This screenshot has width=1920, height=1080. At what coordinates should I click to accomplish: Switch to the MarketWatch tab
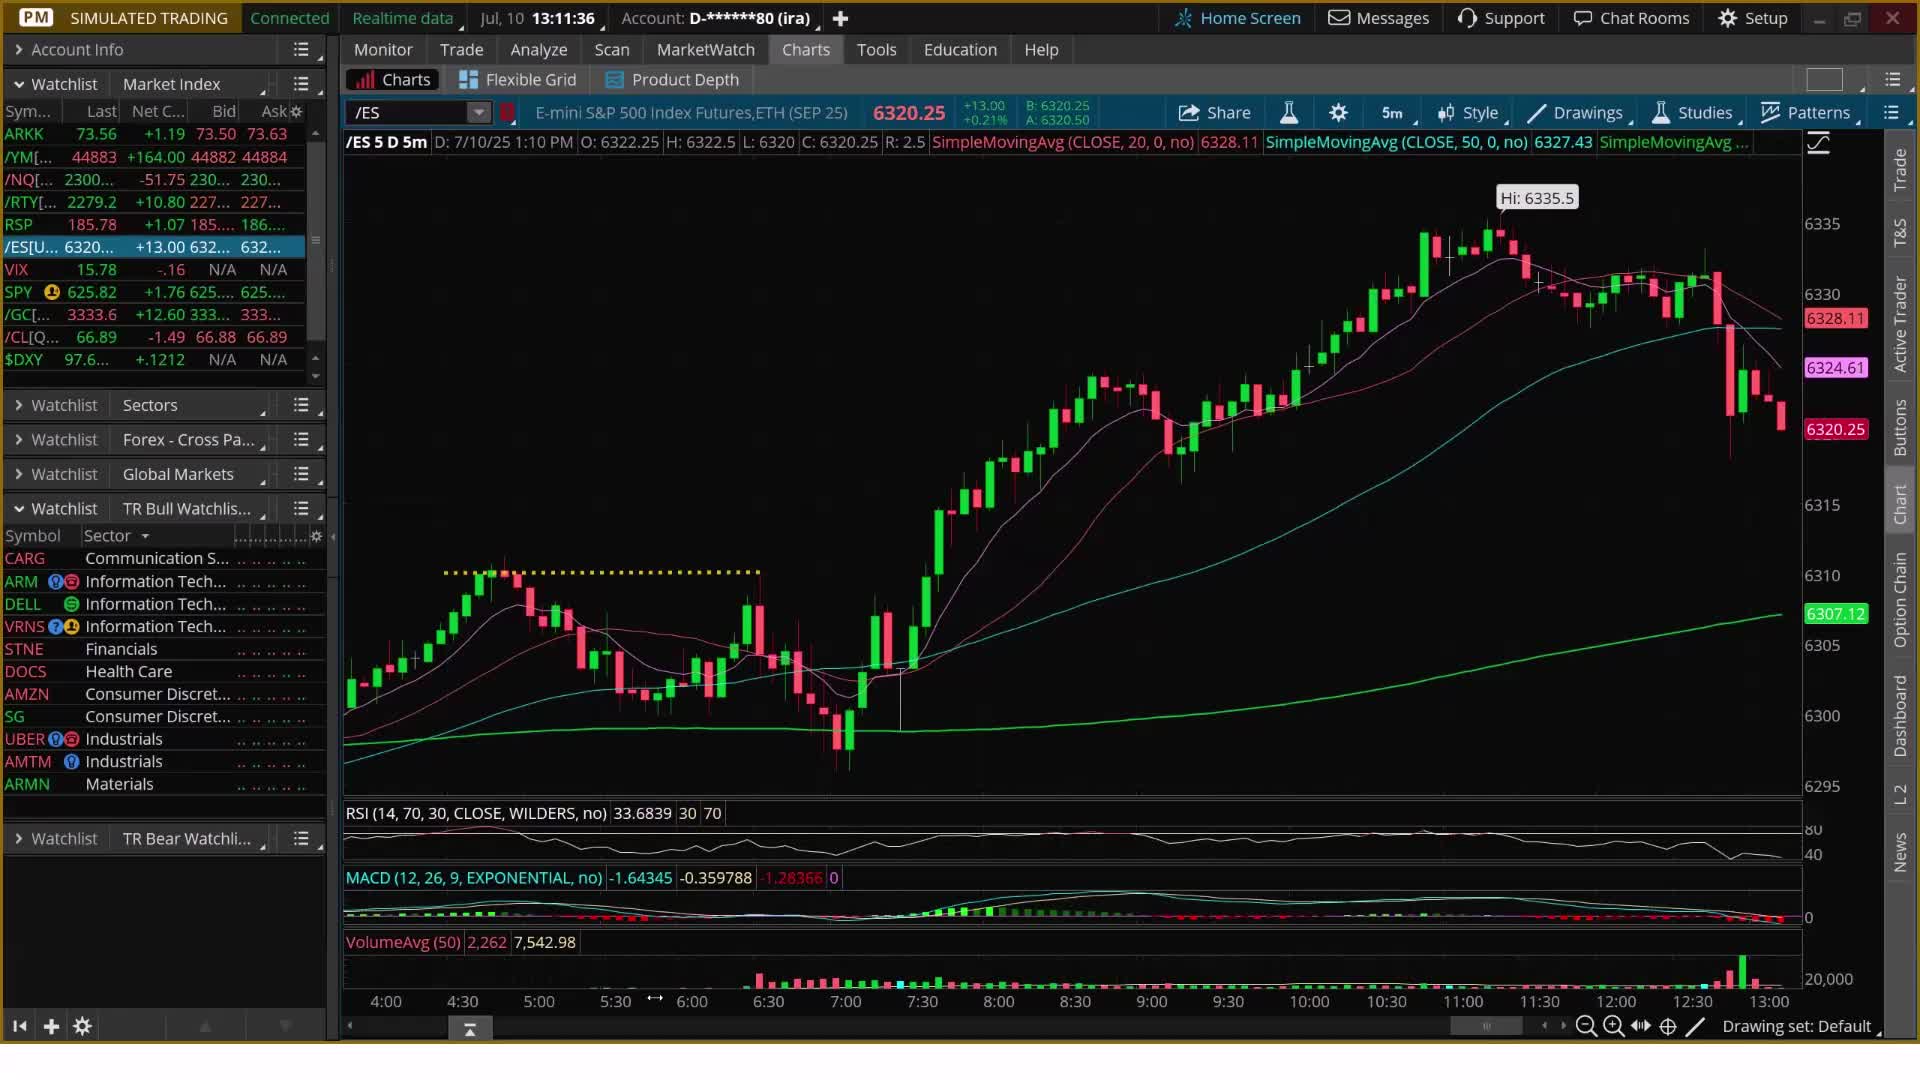[705, 50]
